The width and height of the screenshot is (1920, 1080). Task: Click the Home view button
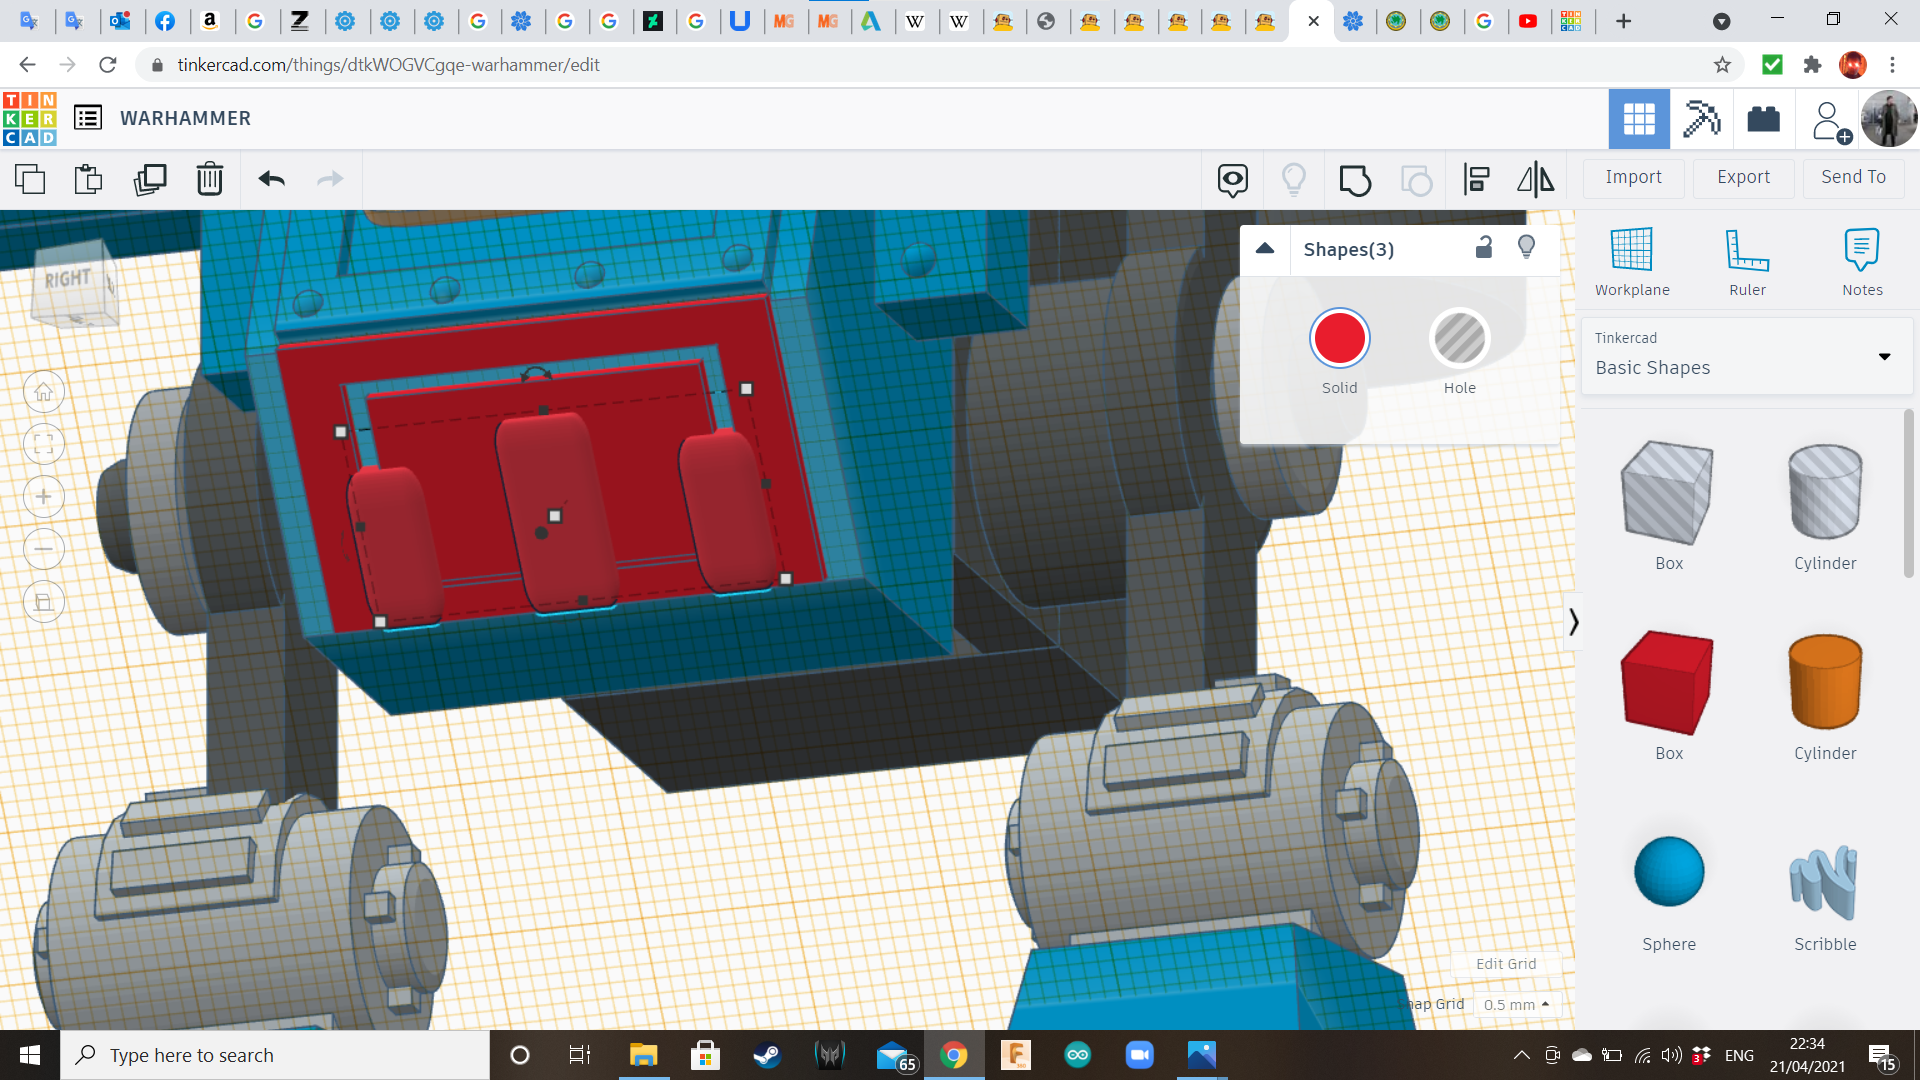(44, 392)
